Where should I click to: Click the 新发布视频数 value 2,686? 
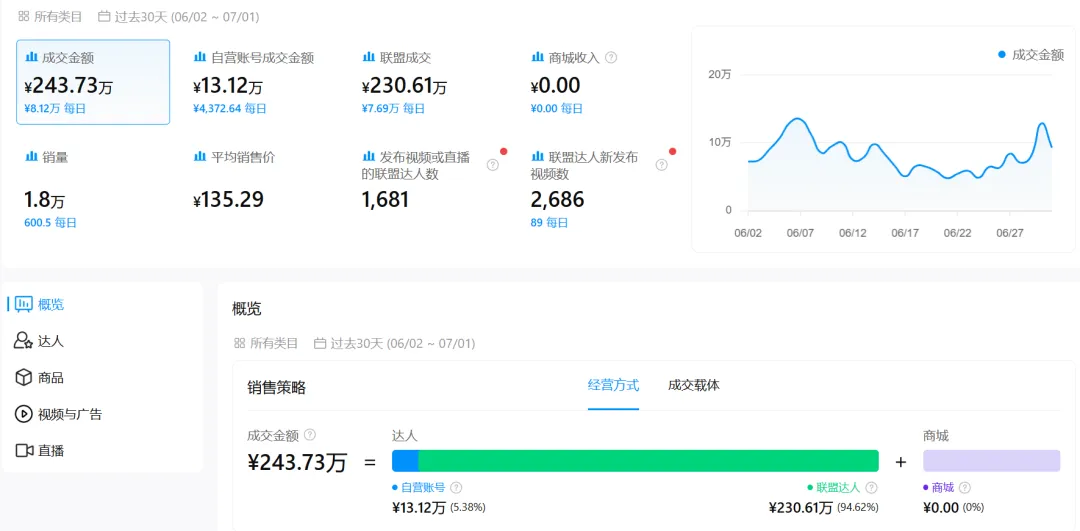pyautogui.click(x=557, y=200)
